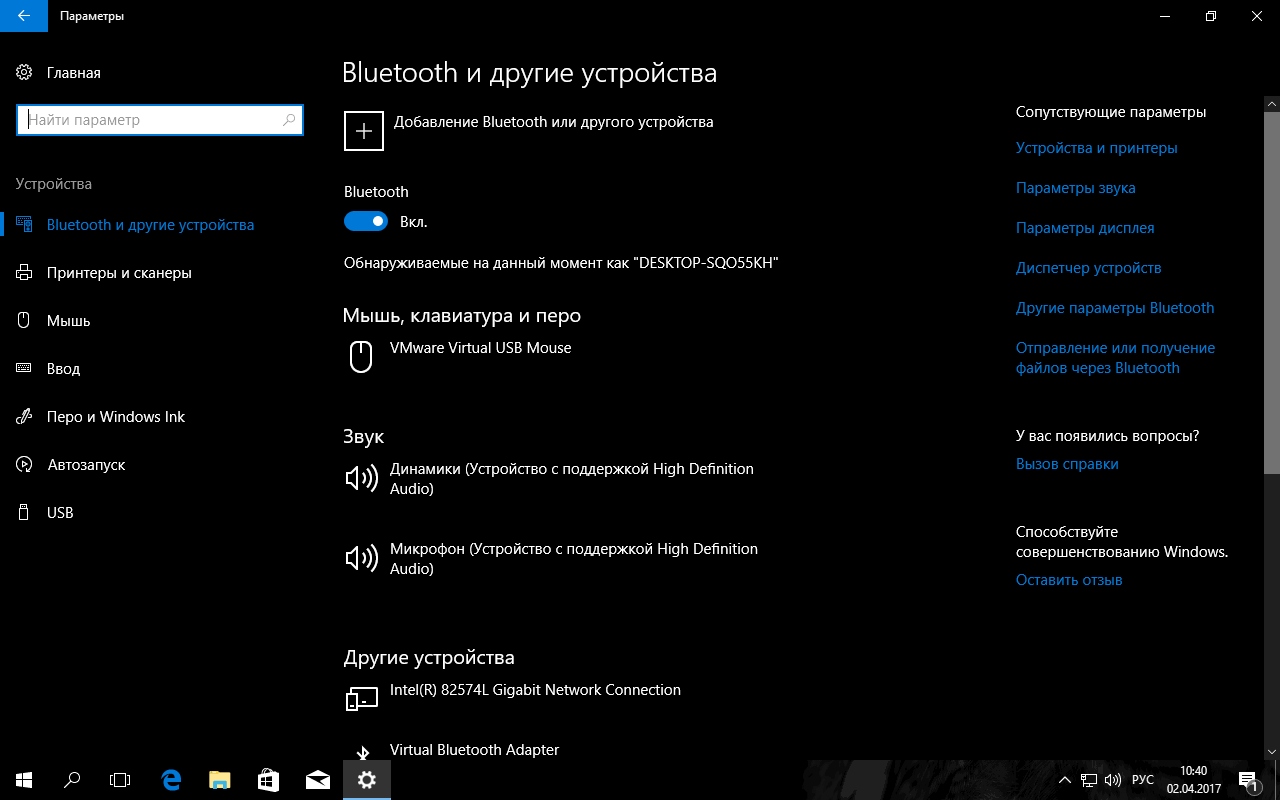The width and height of the screenshot is (1280, 800).
Task: Open the Typing (Ввод) settings
Action: (64, 368)
